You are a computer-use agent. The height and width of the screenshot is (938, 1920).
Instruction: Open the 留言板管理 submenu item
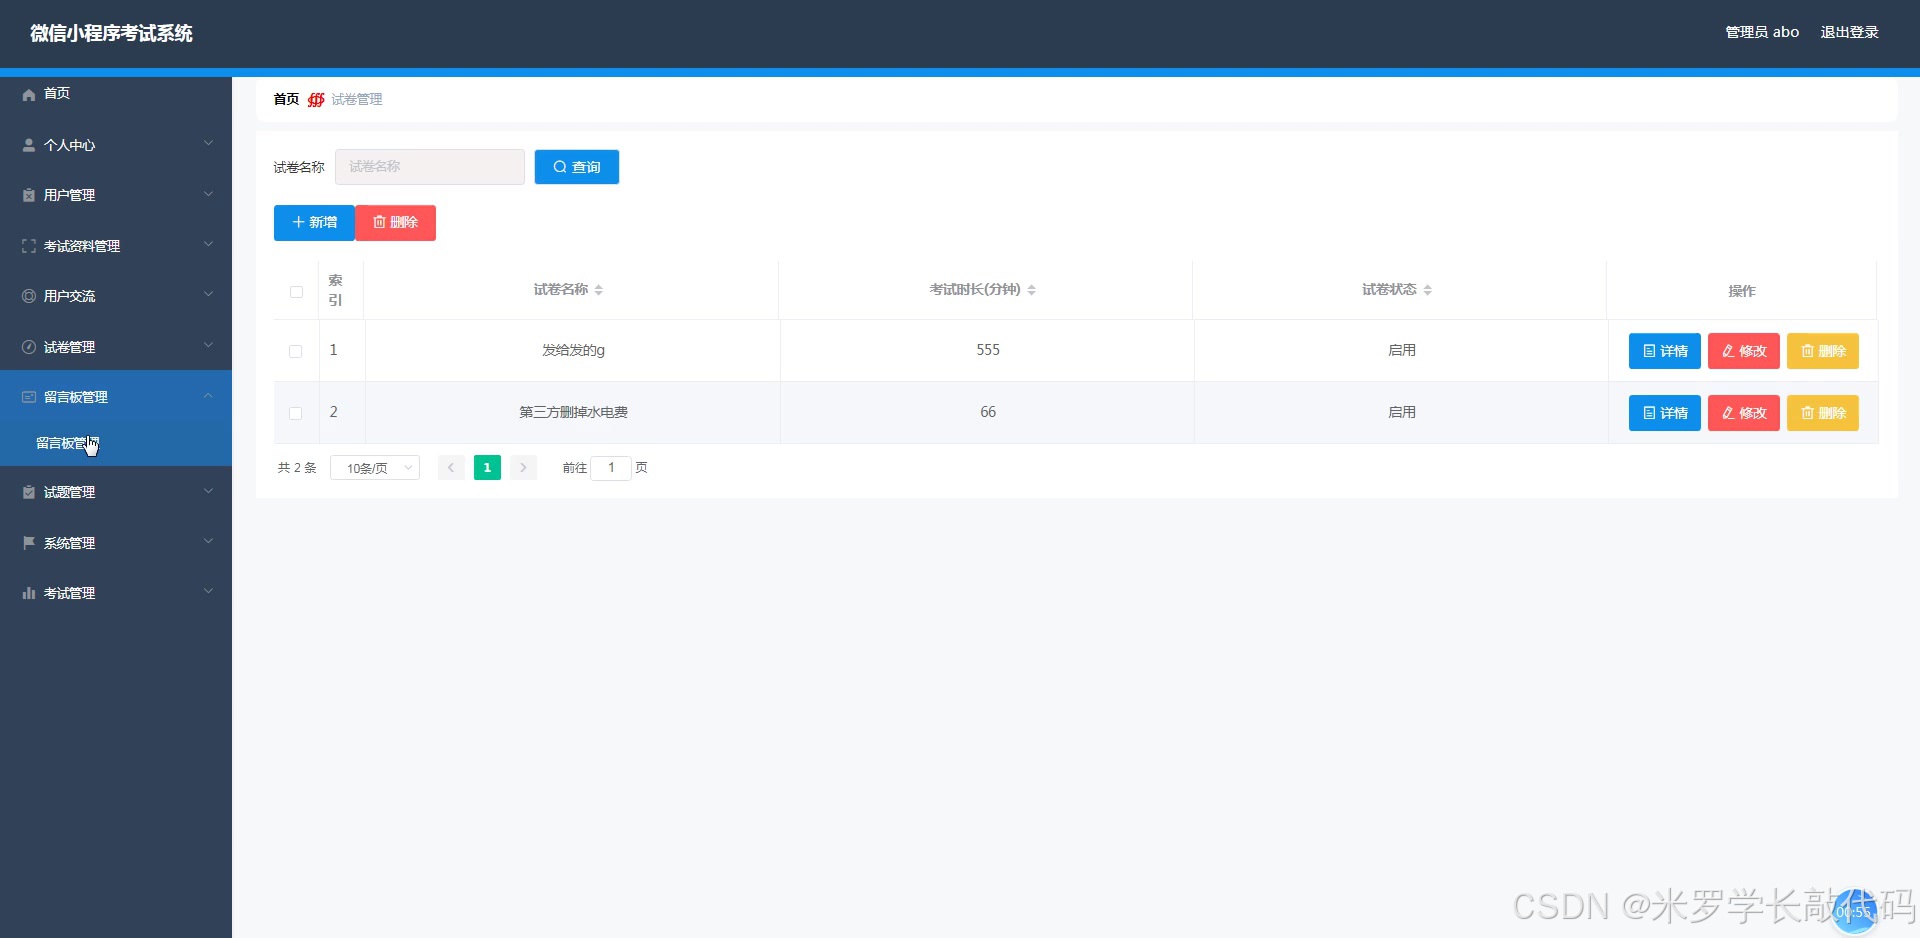coord(116,443)
